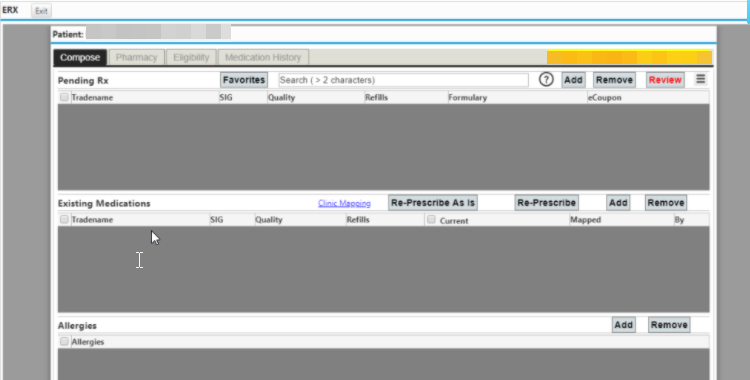
Task: Click the Re-Prescribe button
Action: point(546,202)
